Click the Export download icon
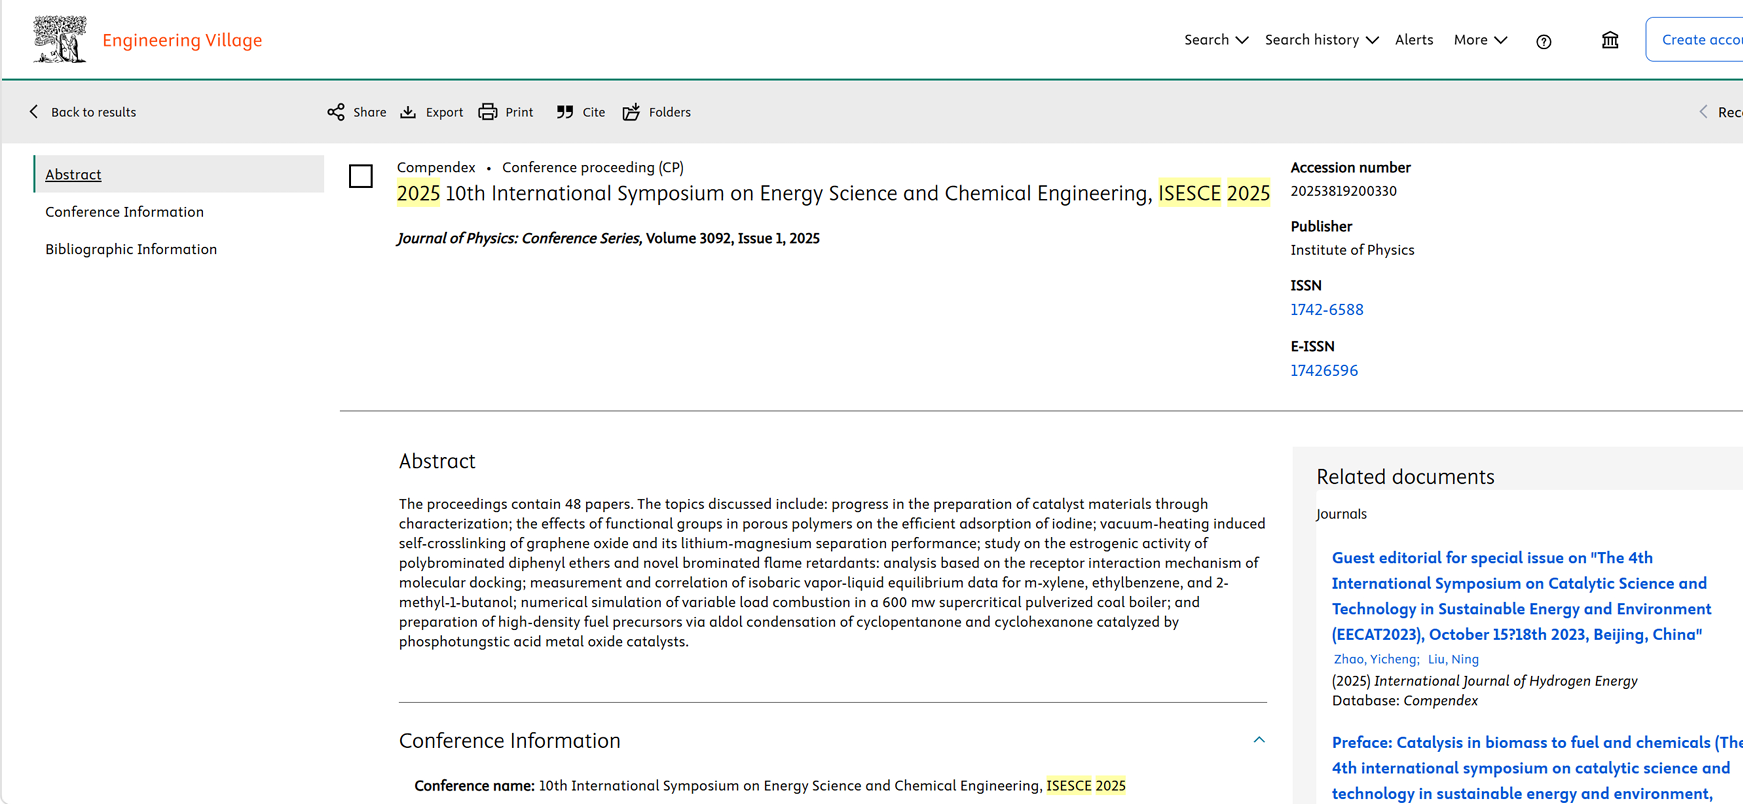Viewport: 1743px width, 804px height. [x=408, y=112]
